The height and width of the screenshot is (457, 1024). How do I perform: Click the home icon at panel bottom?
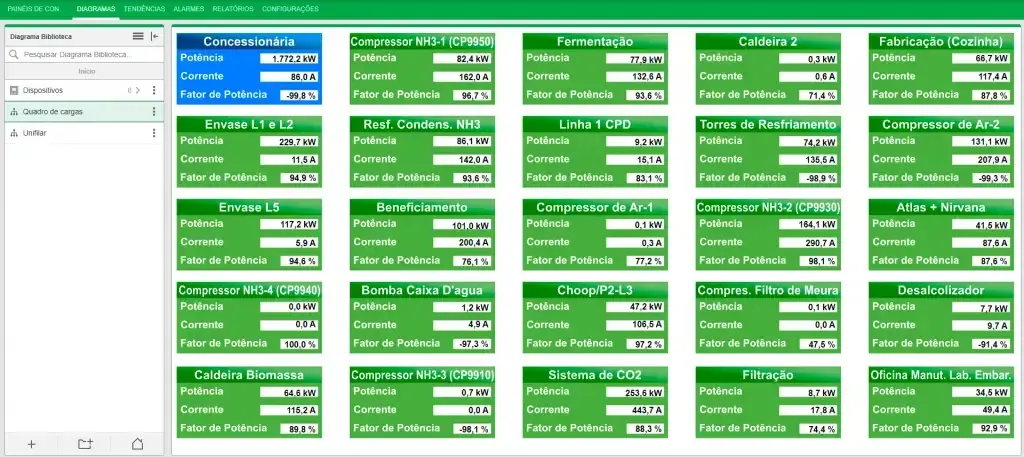pyautogui.click(x=137, y=444)
